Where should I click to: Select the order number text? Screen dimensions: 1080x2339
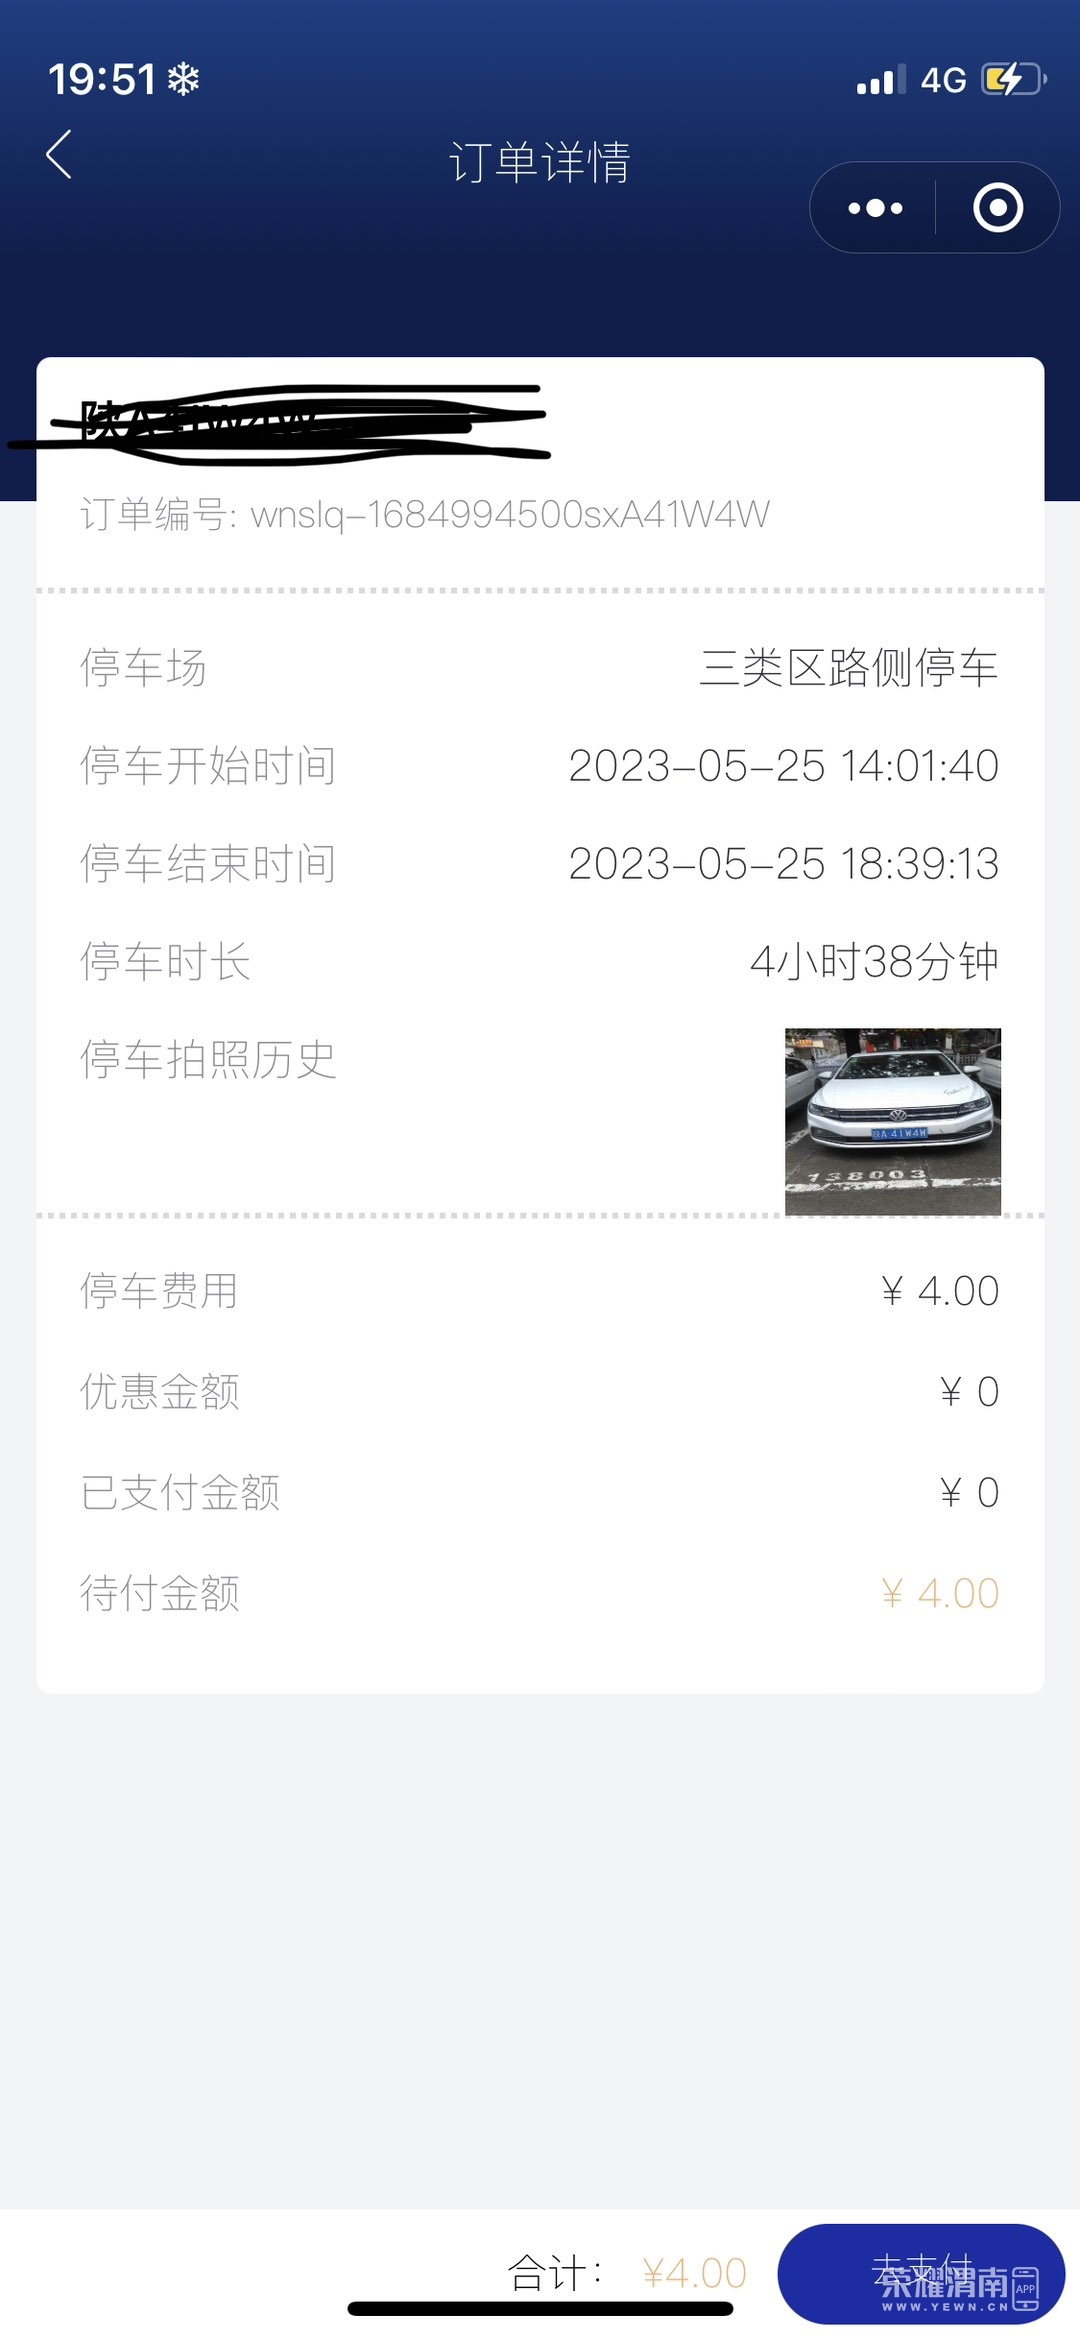(x=425, y=515)
